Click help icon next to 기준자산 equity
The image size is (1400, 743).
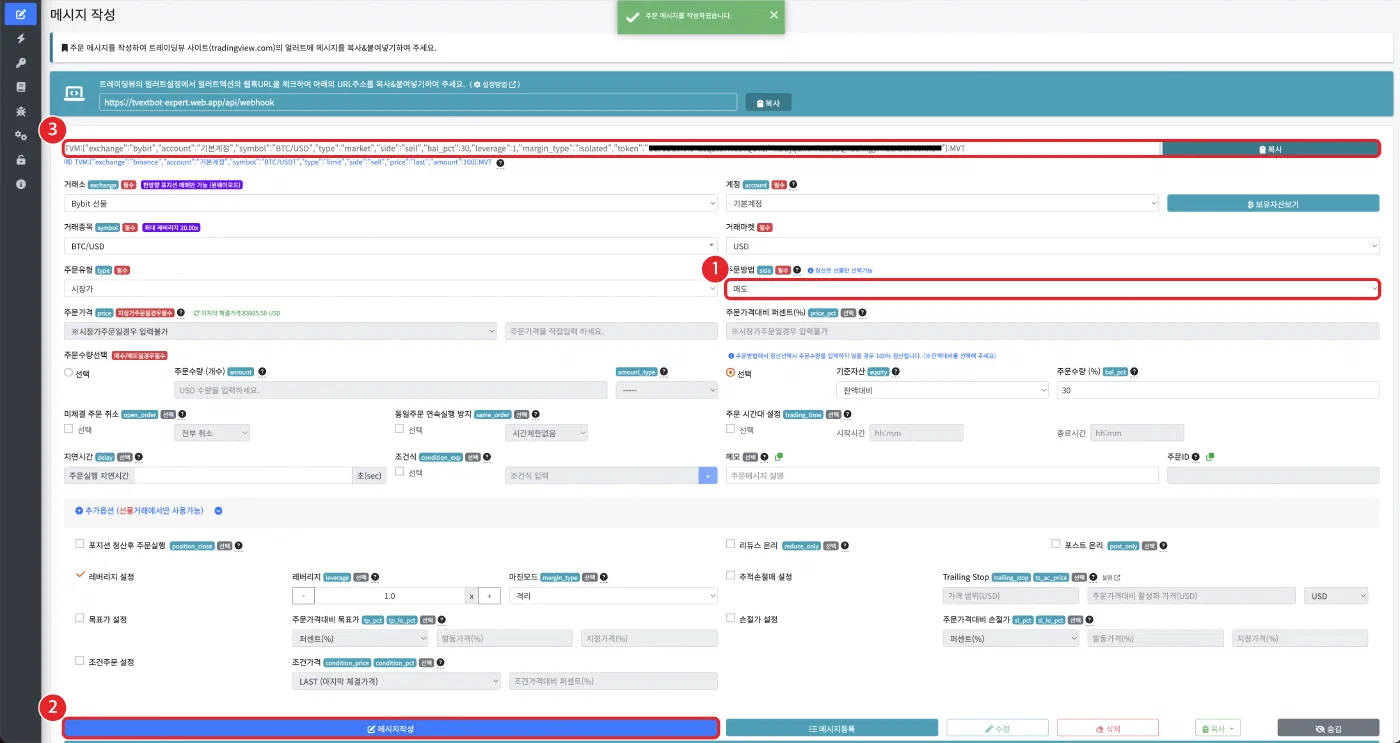pyautogui.click(x=896, y=371)
